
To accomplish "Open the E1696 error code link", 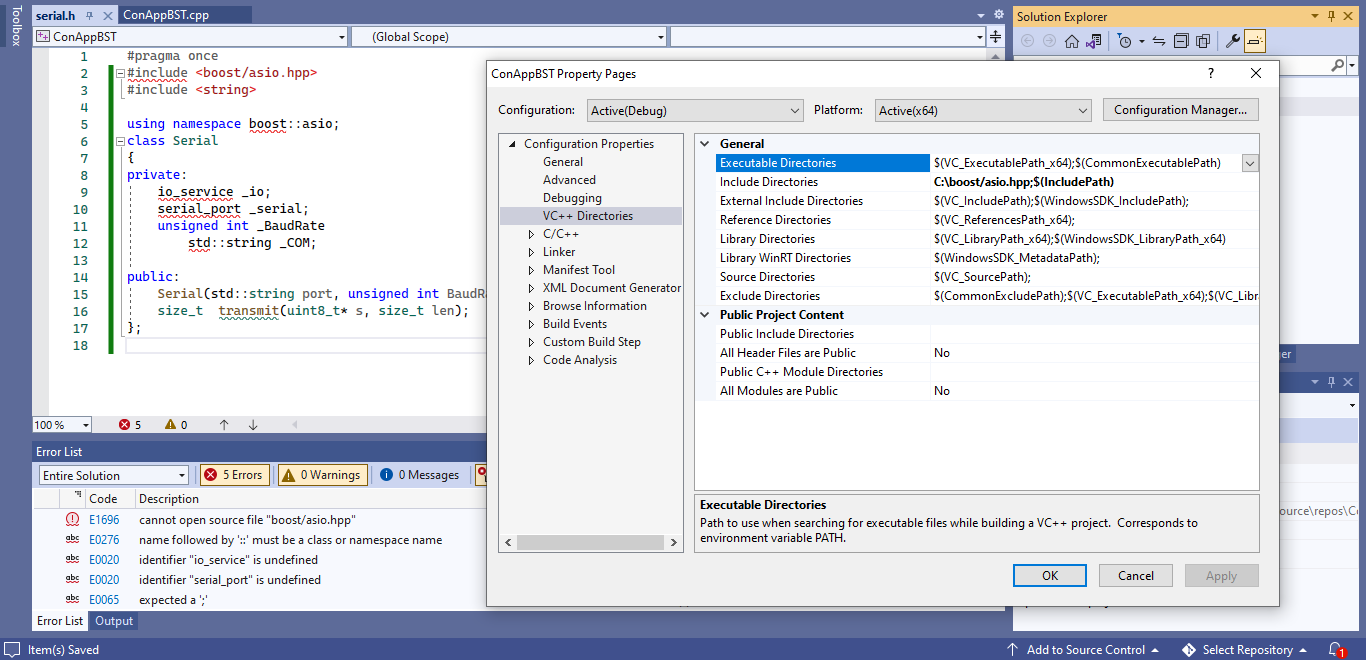I will 104,520.
